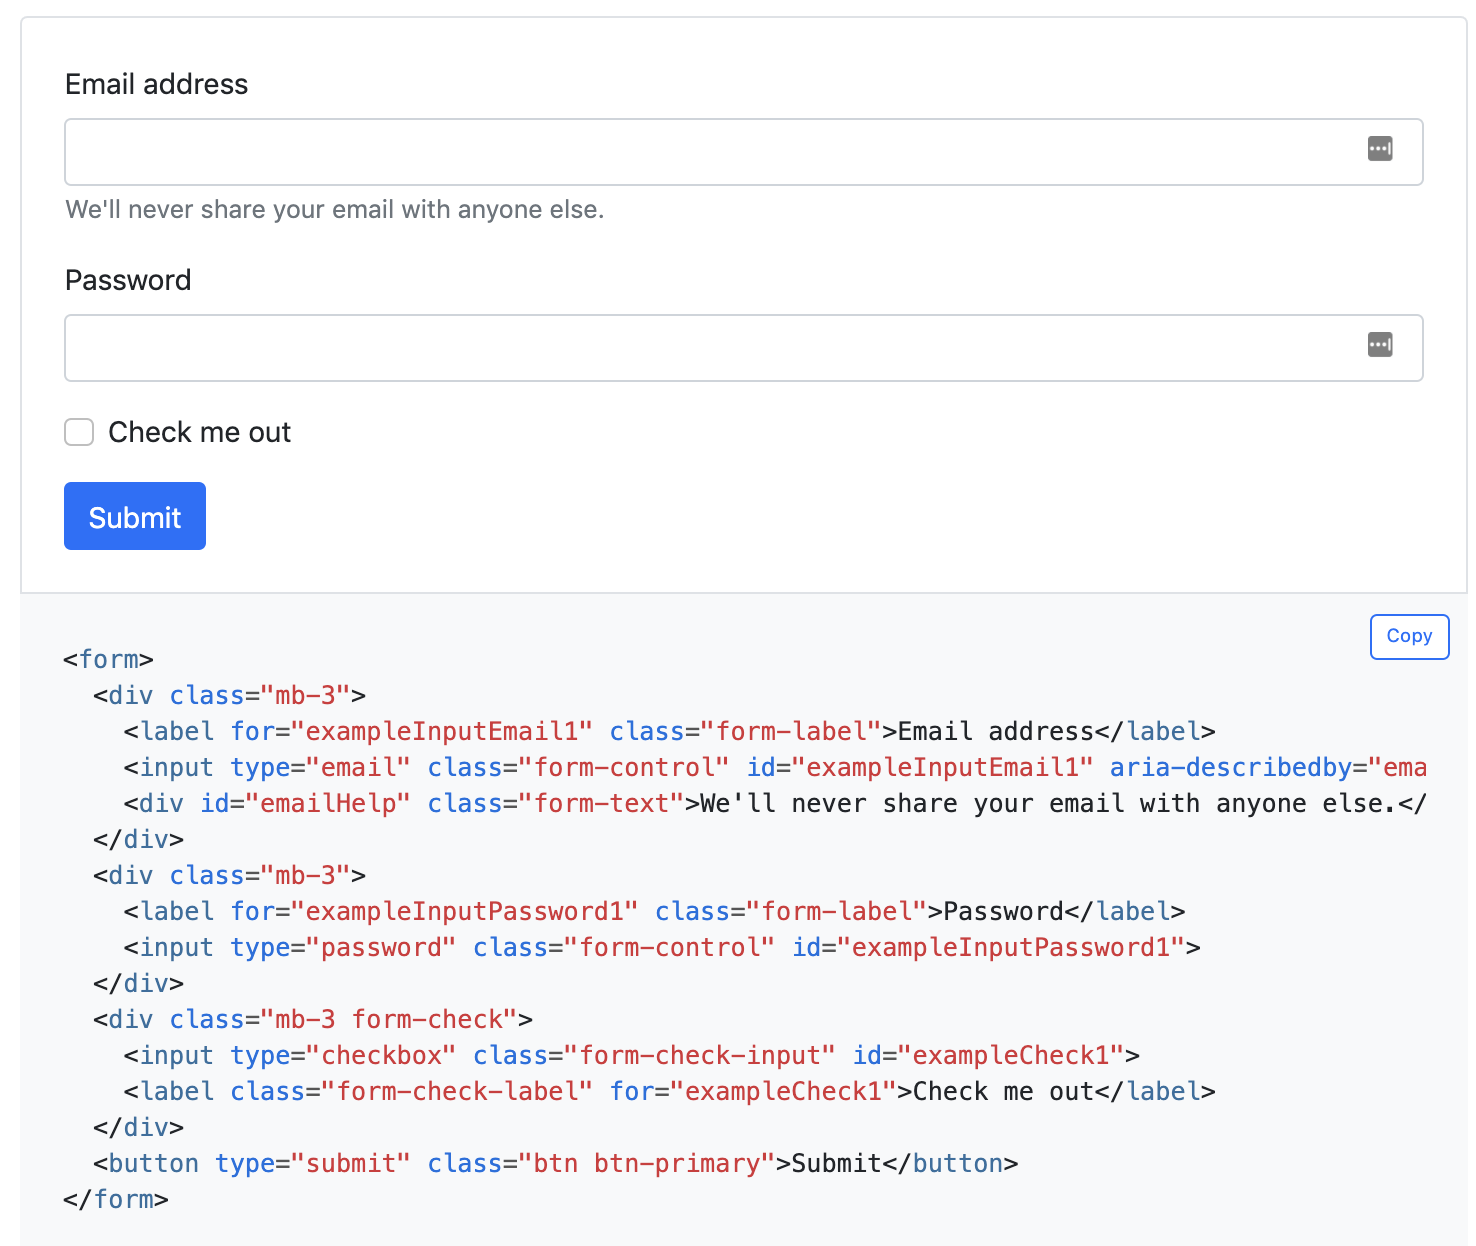Viewport: 1476px width, 1246px height.
Task: Click the button type="submit" code line
Action: (x=555, y=1164)
